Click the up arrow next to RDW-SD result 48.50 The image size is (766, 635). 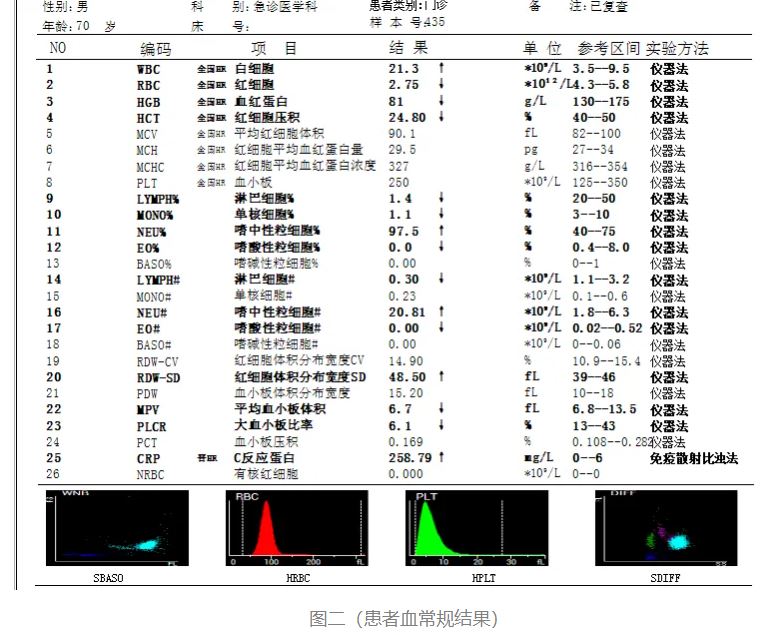point(441,377)
